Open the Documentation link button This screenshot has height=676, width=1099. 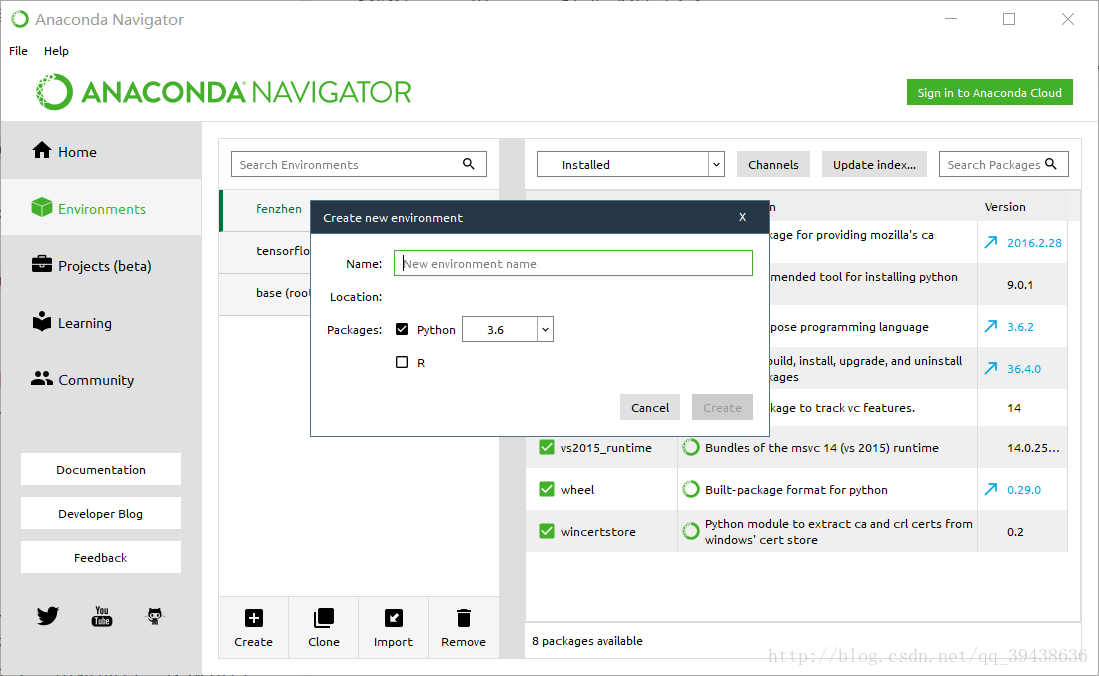101,469
